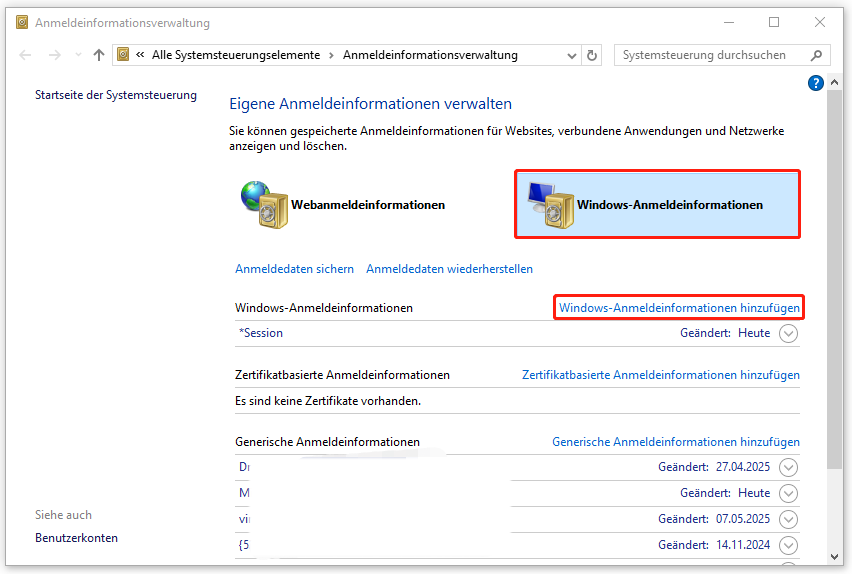Expand the entry changed 07.05.2025

point(788,519)
